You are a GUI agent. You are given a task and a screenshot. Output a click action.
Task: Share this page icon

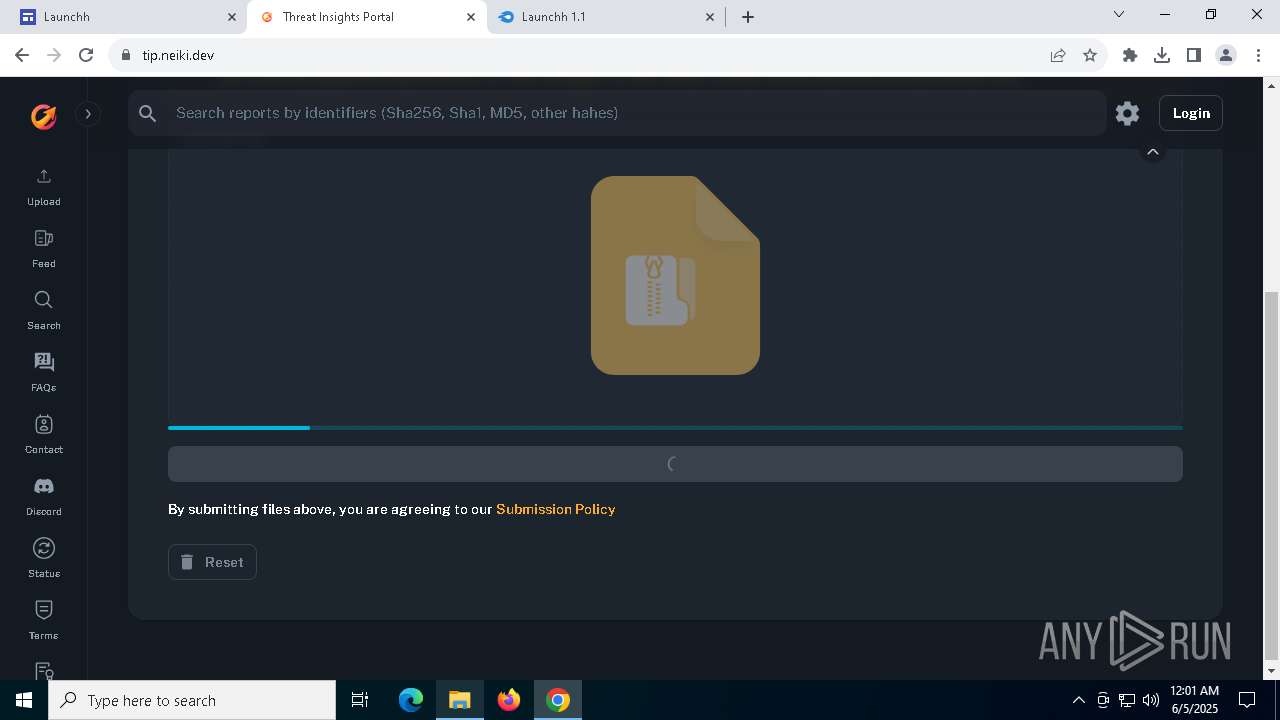click(1058, 55)
